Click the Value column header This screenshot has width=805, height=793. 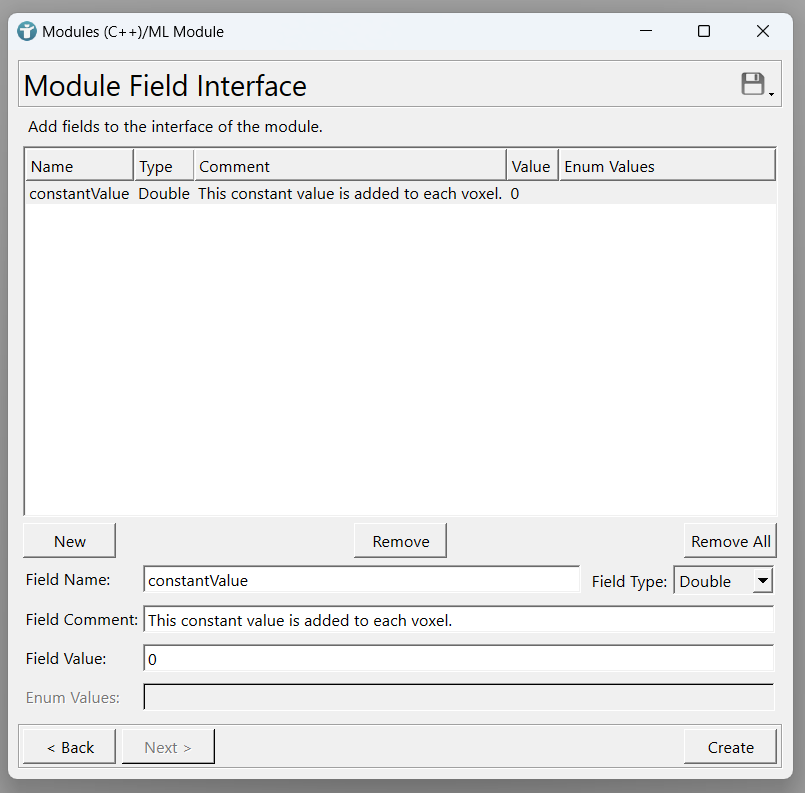[531, 166]
